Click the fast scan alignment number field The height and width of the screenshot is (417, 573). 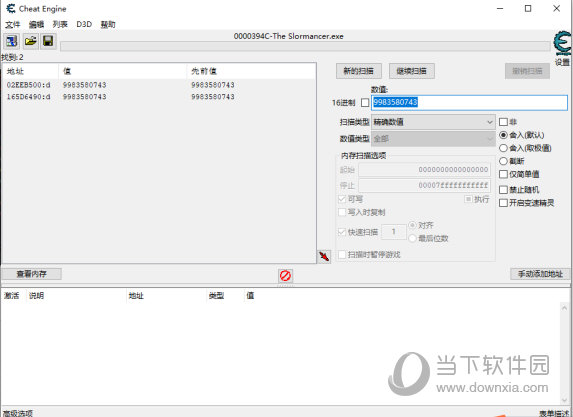pyautogui.click(x=394, y=232)
